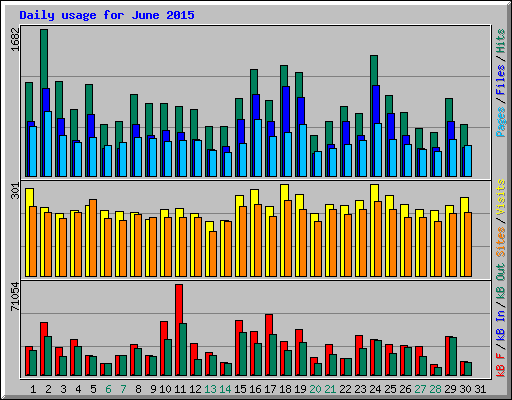Click the green "Hits" legend label

(500, 41)
